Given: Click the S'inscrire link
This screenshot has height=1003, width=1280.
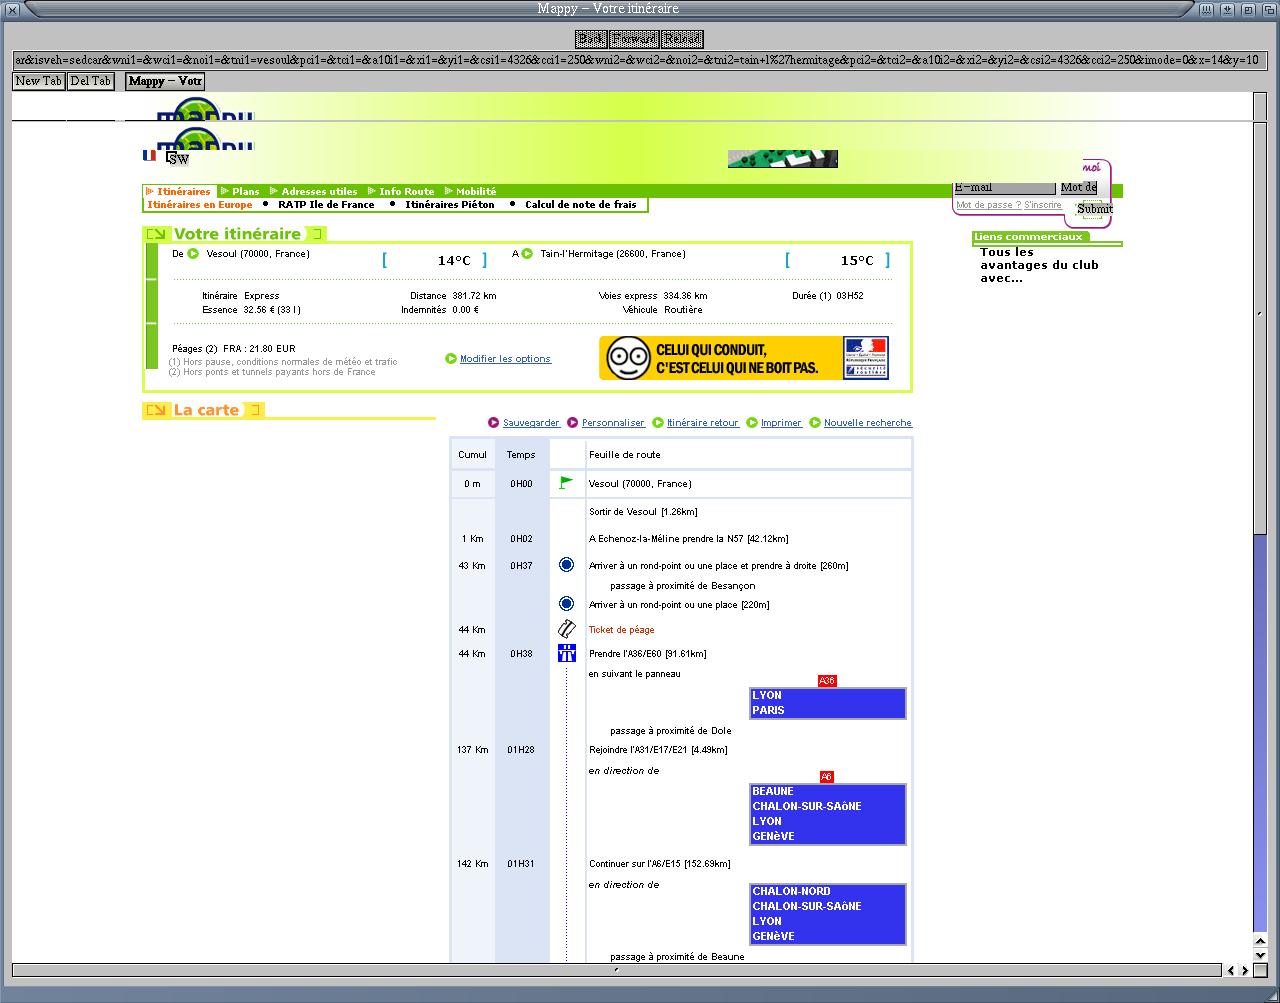Looking at the screenshot, I should pos(1042,205).
